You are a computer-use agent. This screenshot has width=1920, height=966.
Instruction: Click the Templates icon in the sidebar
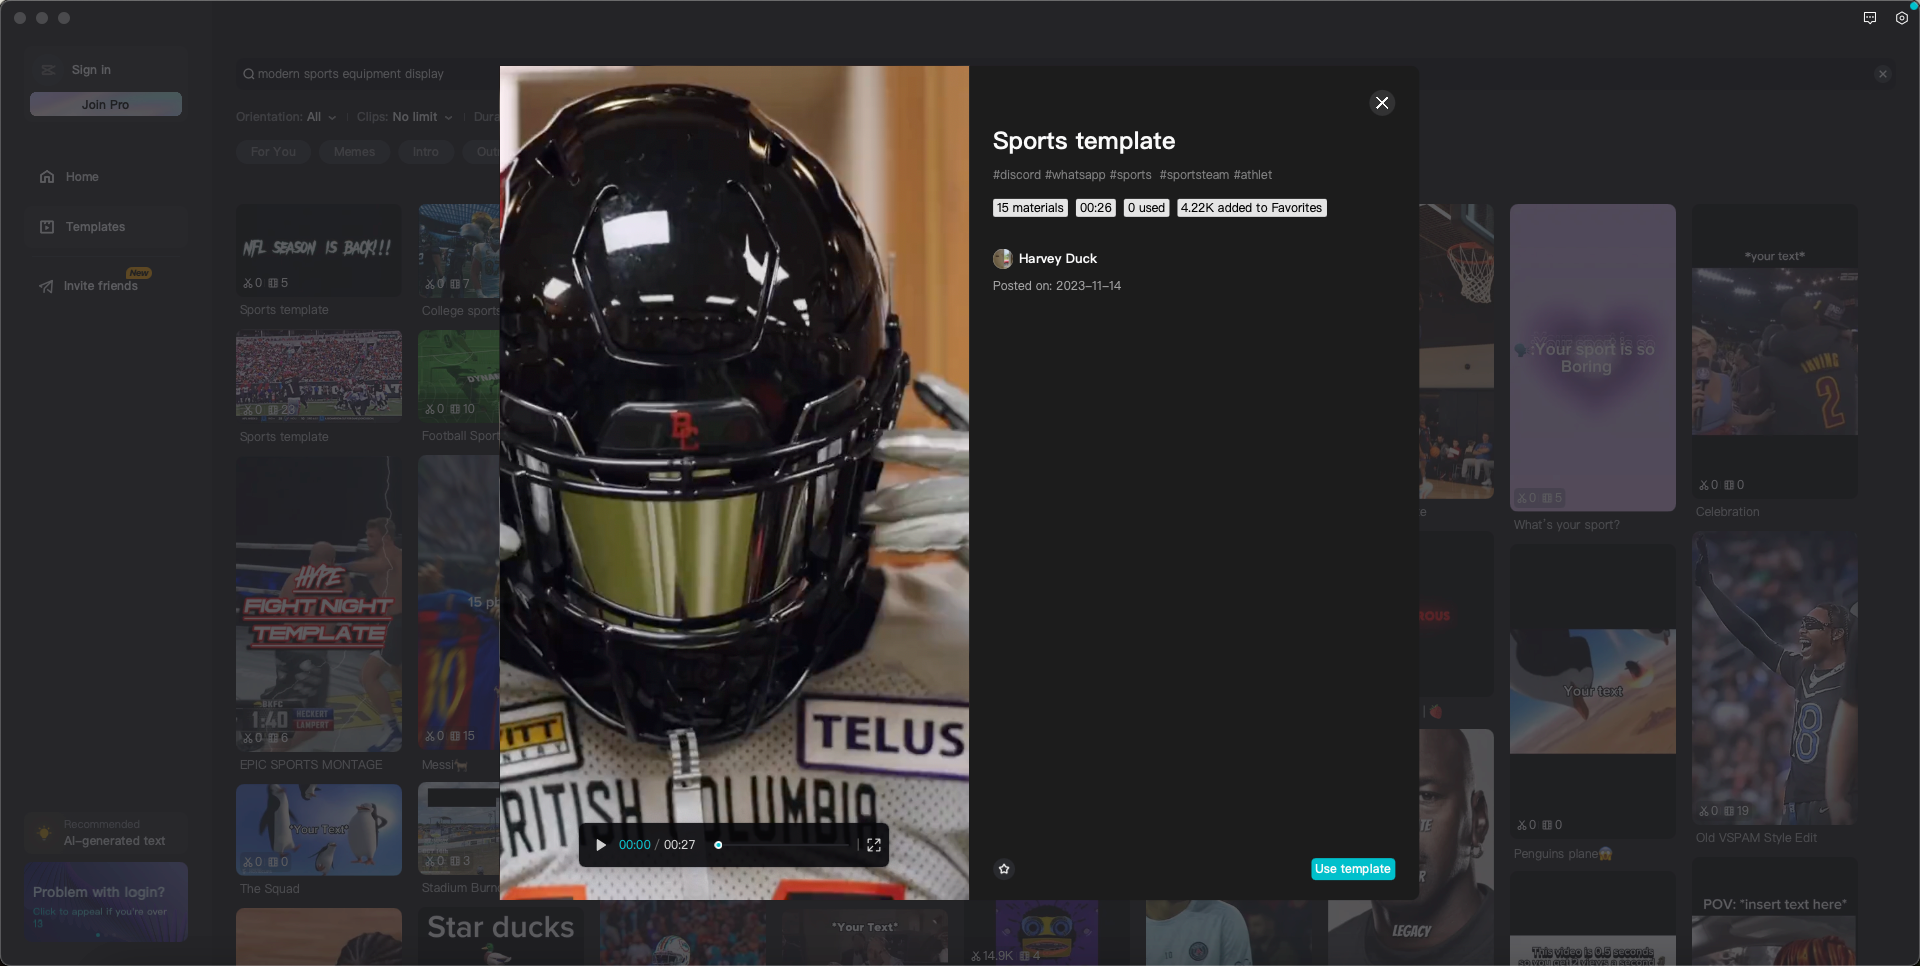(47, 226)
